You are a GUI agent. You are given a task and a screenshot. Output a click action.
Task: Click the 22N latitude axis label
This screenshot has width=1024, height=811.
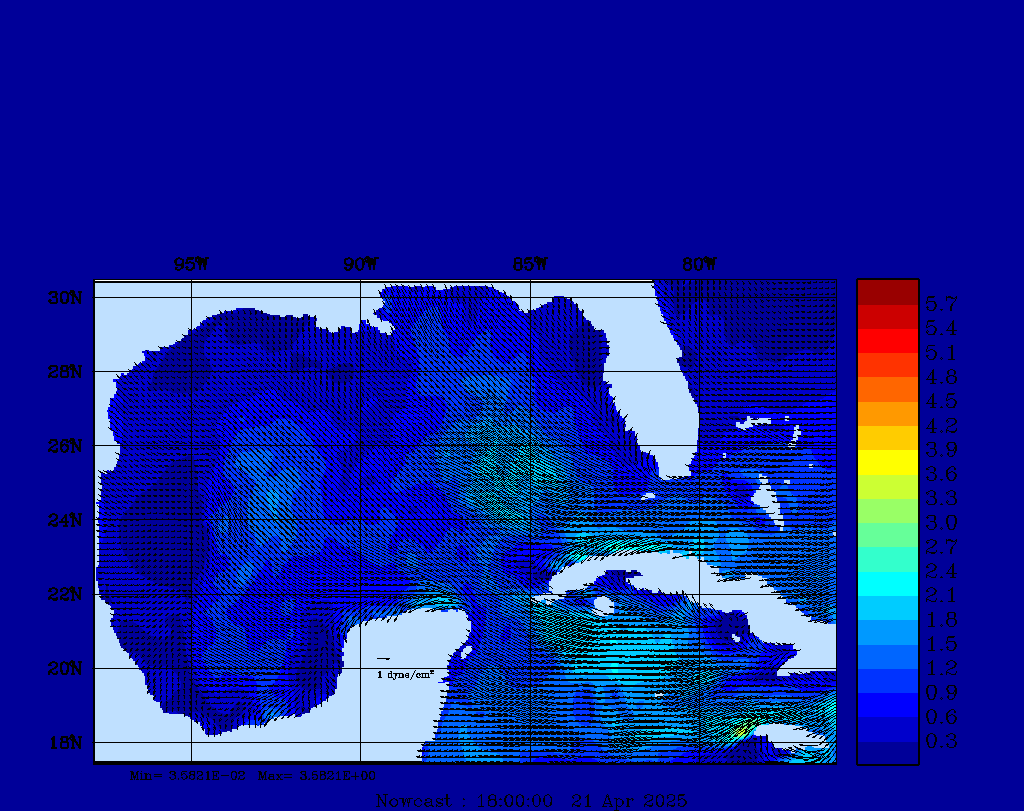63,594
